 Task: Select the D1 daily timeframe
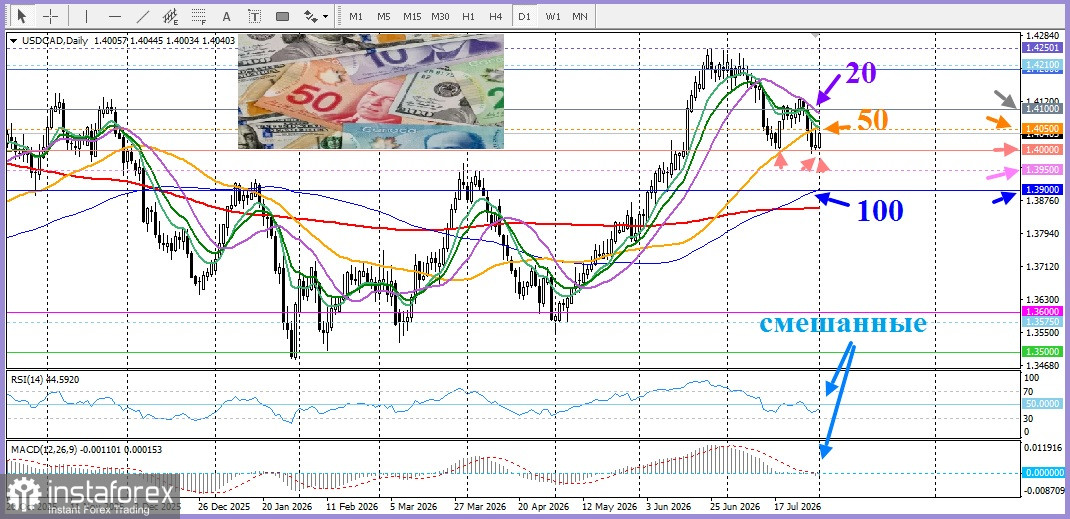pyautogui.click(x=524, y=16)
